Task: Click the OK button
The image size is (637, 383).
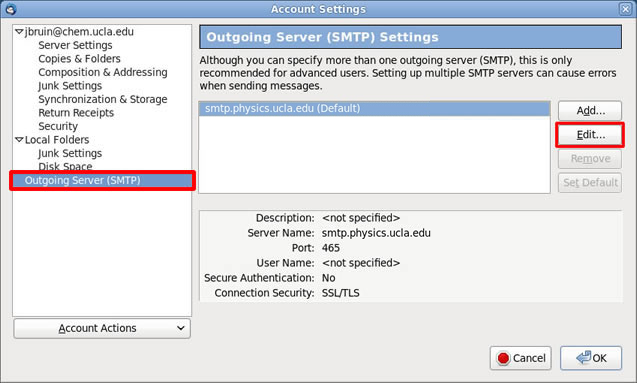Action: pyautogui.click(x=591, y=358)
